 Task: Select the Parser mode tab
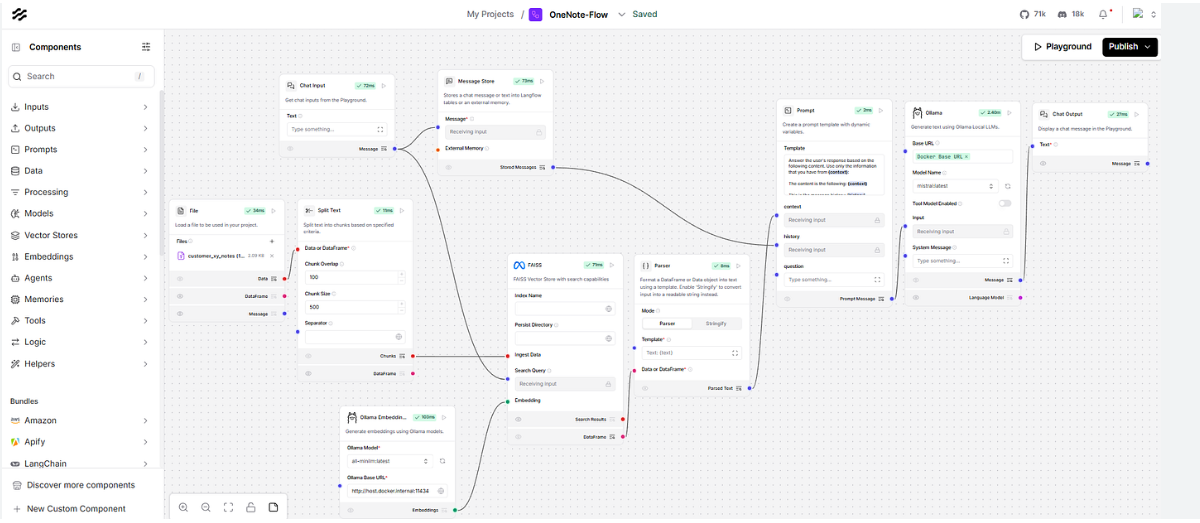coord(666,324)
